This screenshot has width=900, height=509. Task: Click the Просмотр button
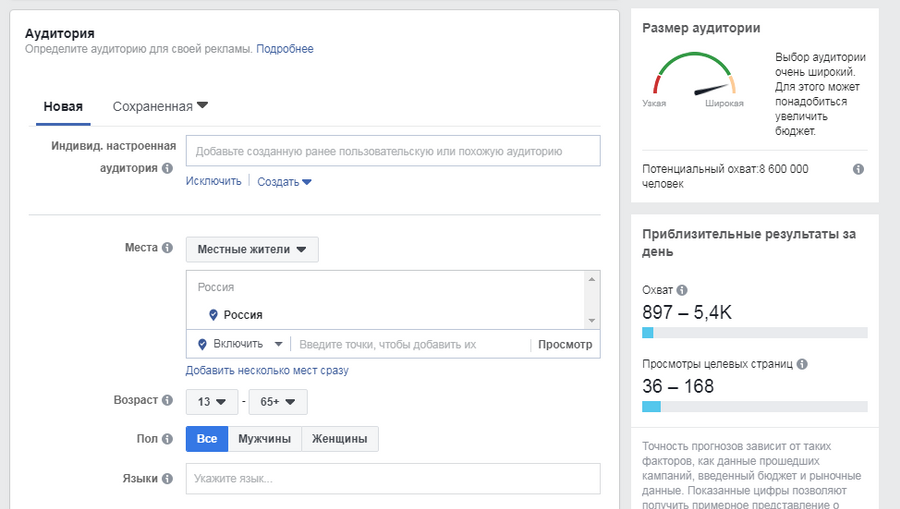pos(565,344)
